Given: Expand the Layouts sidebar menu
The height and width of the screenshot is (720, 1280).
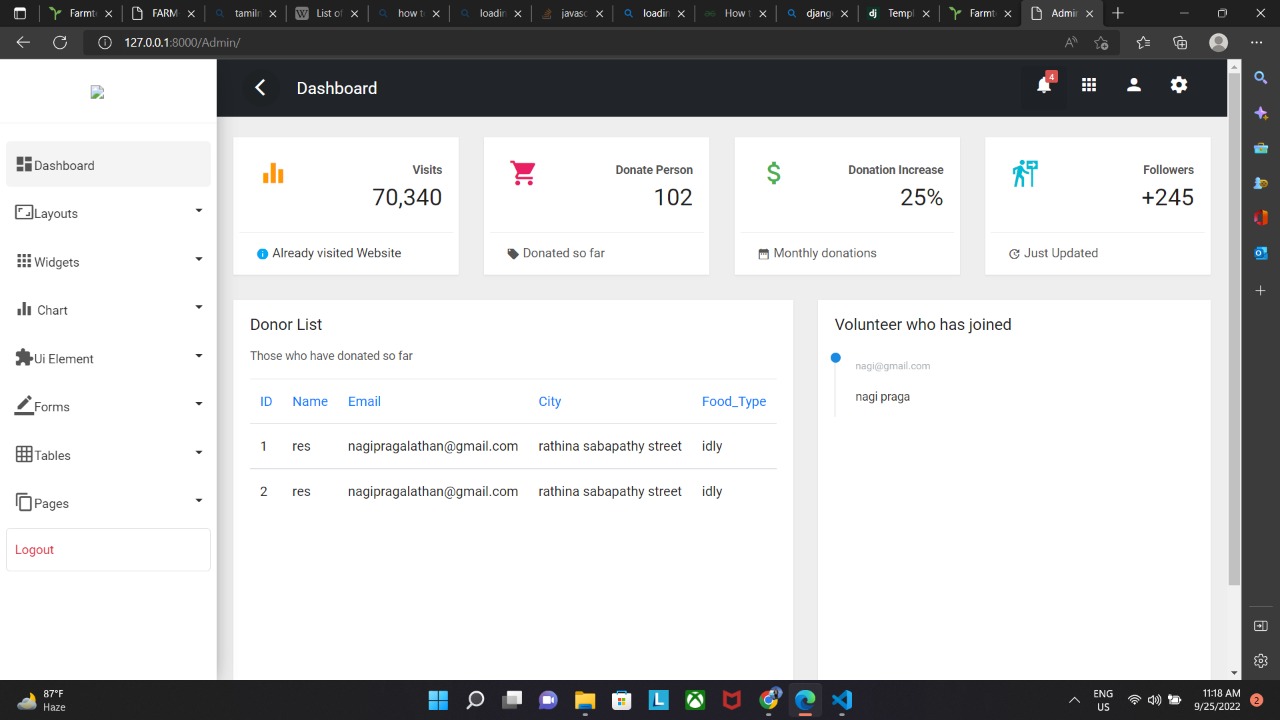Looking at the screenshot, I should point(108,213).
